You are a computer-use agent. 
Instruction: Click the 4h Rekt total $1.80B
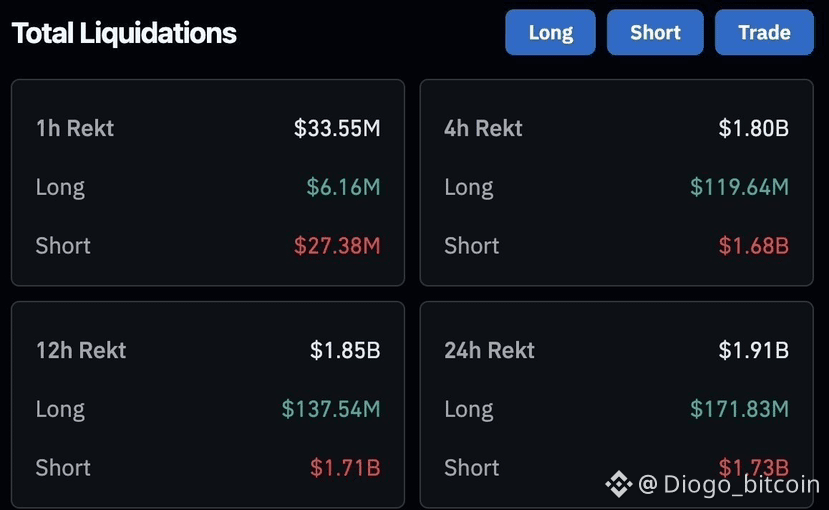[754, 128]
